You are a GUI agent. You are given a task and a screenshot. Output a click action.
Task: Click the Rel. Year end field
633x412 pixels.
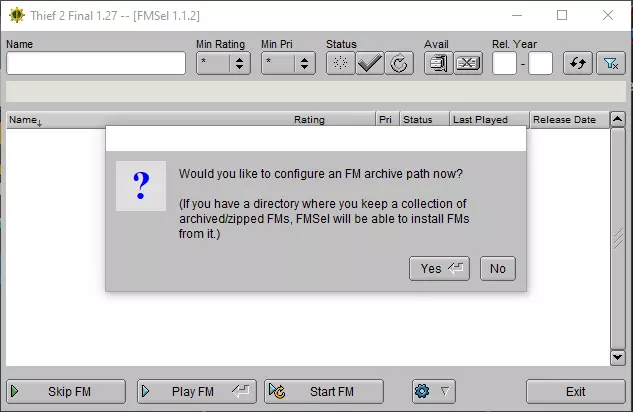pyautogui.click(x=541, y=63)
